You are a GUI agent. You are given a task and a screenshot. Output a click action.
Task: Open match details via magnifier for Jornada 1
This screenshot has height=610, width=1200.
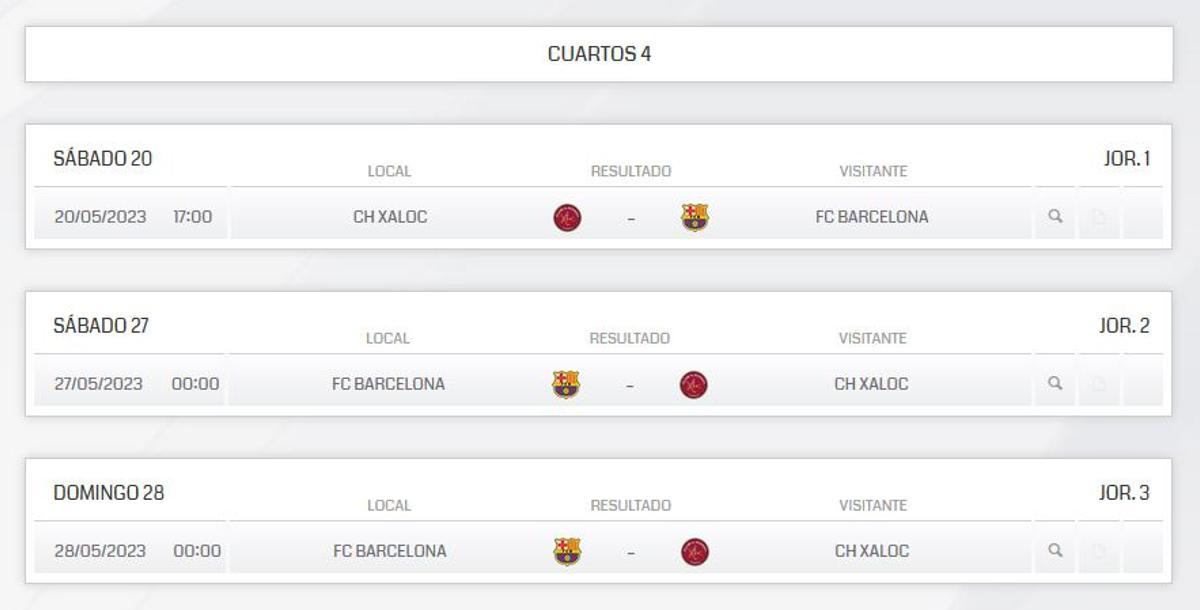pos(1055,216)
